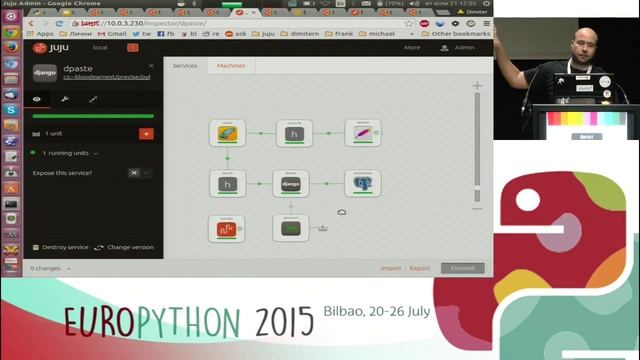640x360 pixels.
Task: Add a unit with red plus button
Action: (x=146, y=133)
